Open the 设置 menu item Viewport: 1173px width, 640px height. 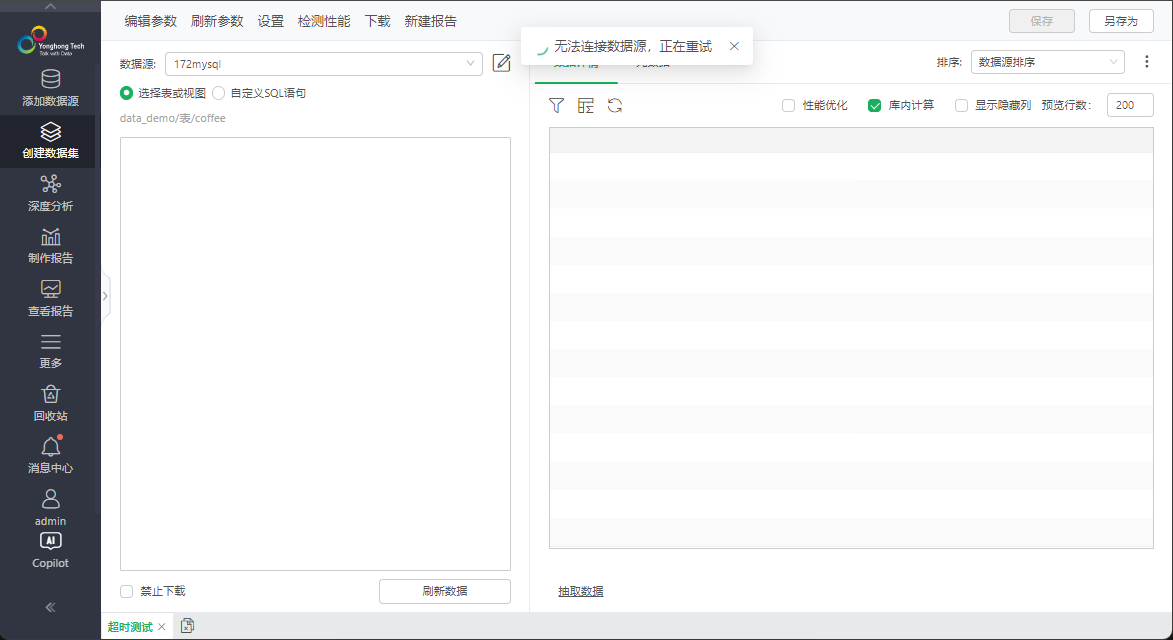point(270,20)
